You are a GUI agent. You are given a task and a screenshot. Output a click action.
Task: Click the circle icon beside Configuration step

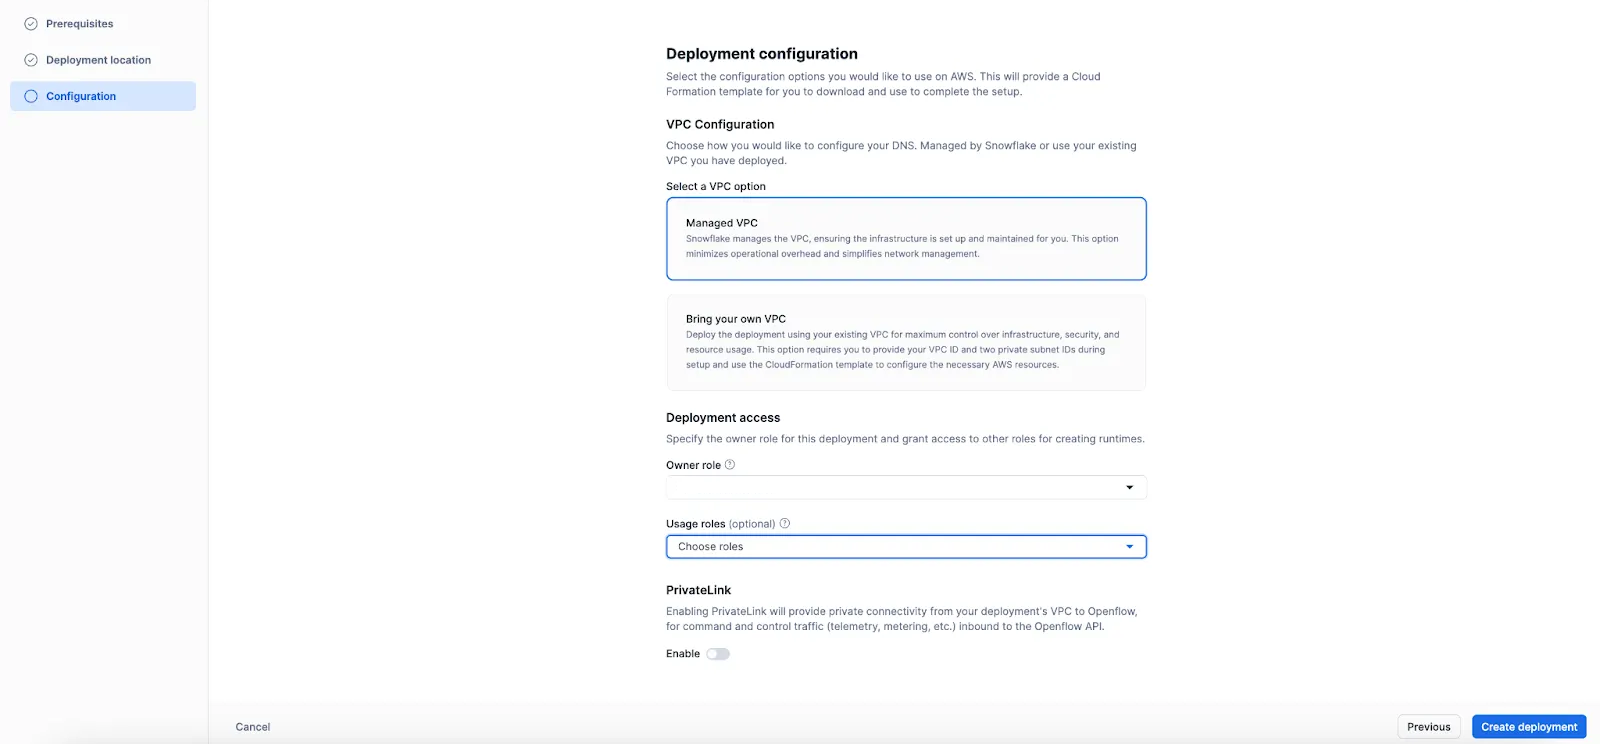tap(29, 96)
